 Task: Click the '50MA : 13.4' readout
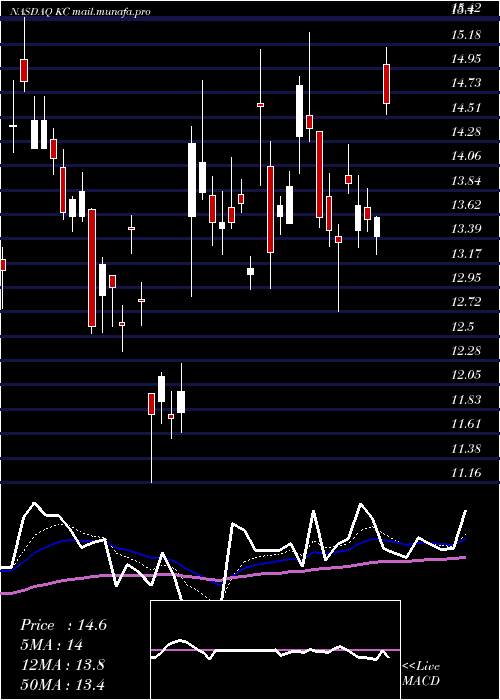[x=62, y=684]
